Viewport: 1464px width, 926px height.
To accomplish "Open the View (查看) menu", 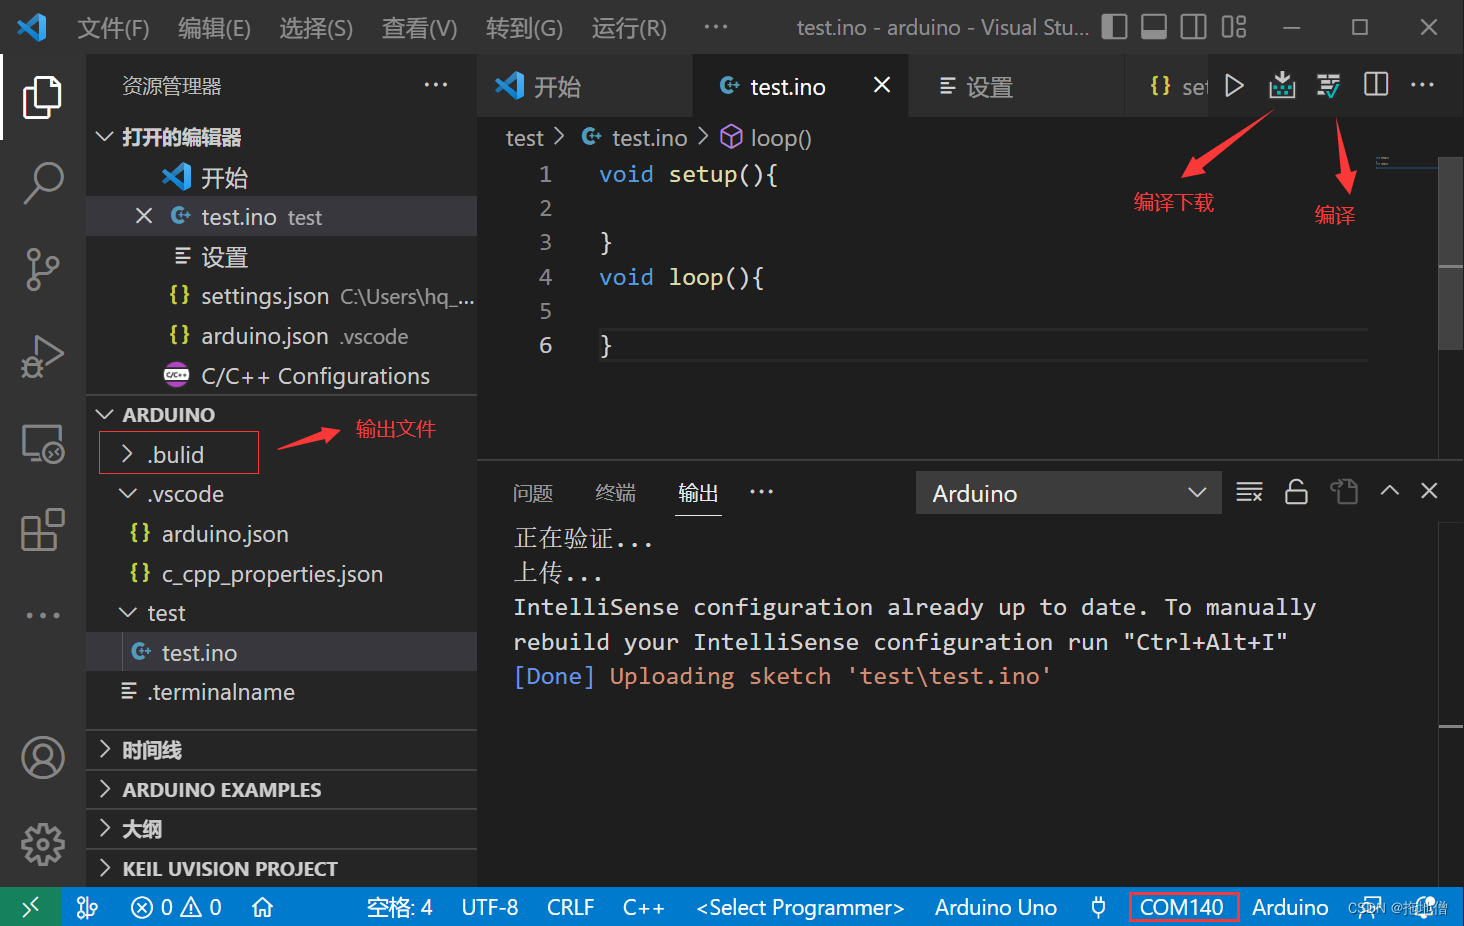I will point(419,28).
